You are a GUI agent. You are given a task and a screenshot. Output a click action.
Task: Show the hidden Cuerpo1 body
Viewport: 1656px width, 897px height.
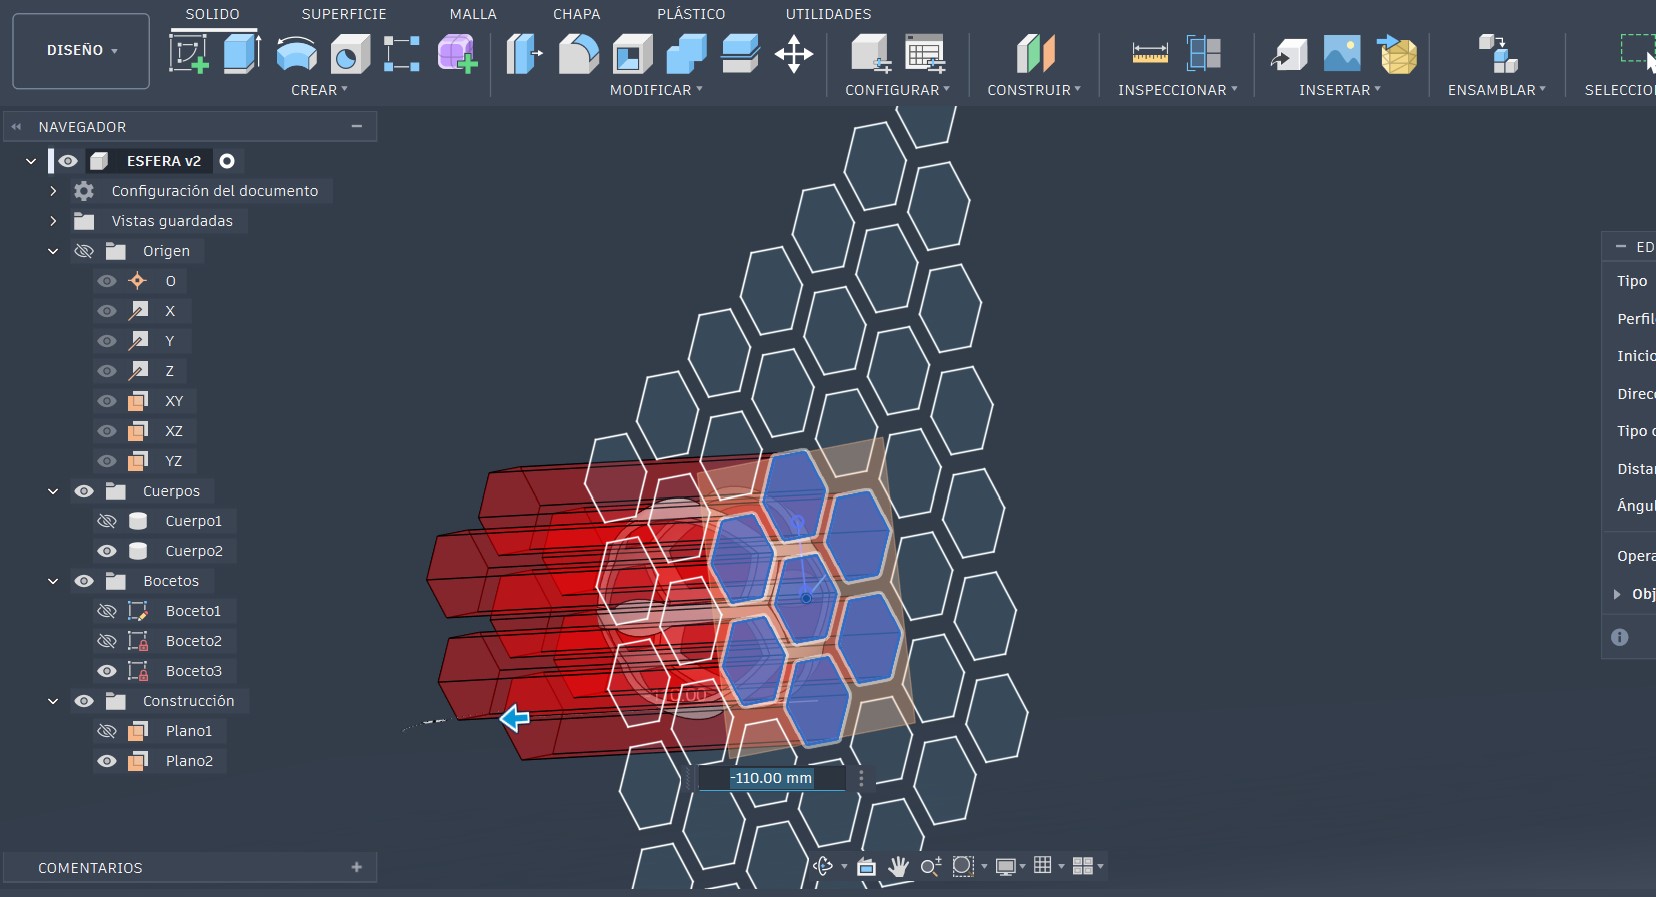coord(107,521)
